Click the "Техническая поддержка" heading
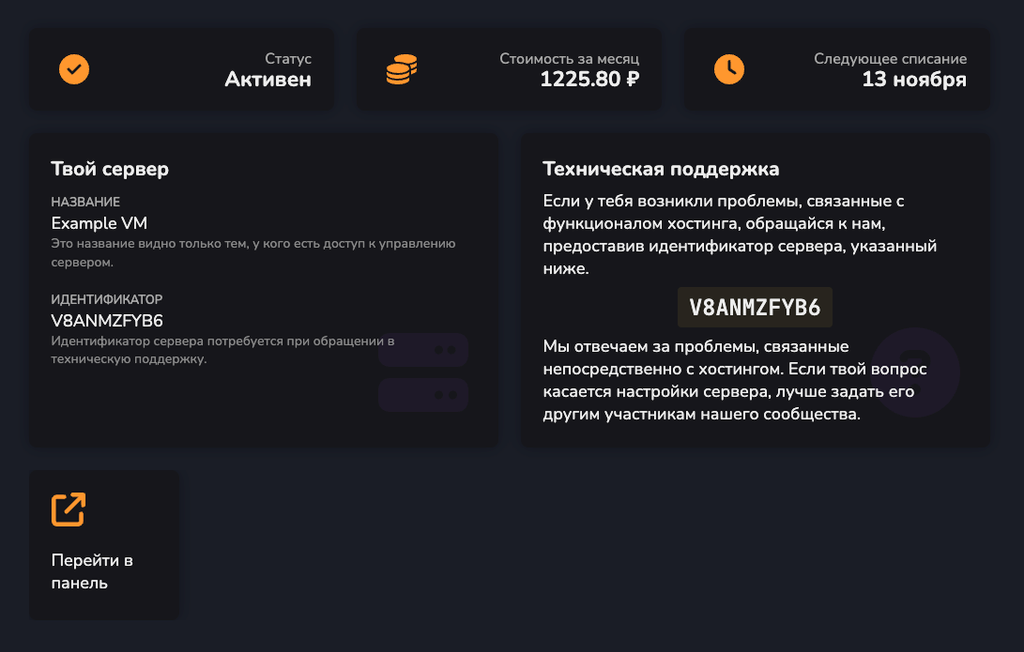Screen dimensions: 1024x652 661,169
